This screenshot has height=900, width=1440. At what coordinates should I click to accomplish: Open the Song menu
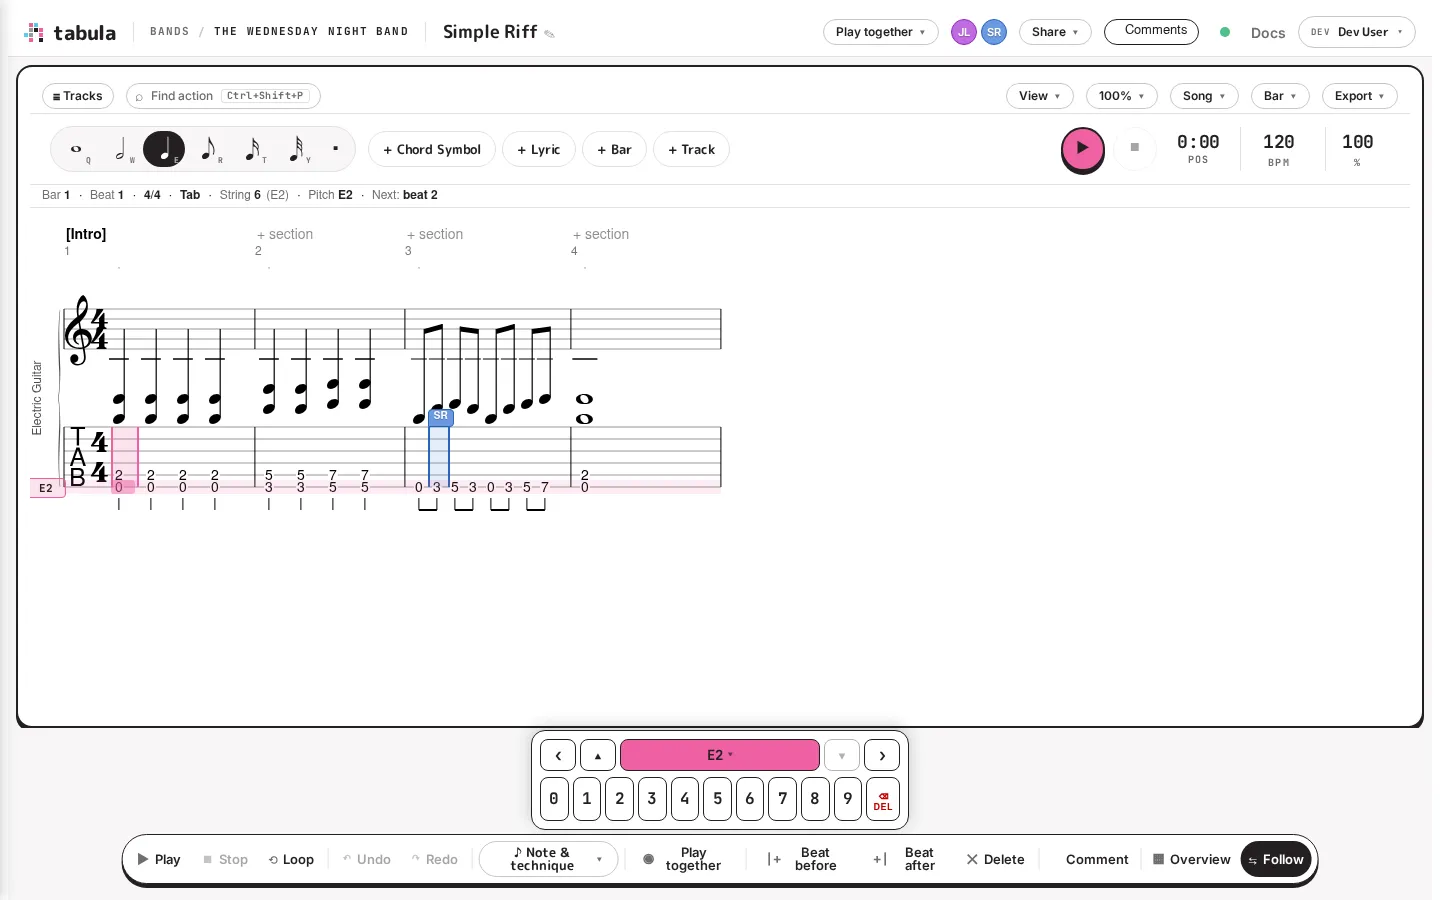pos(1204,96)
